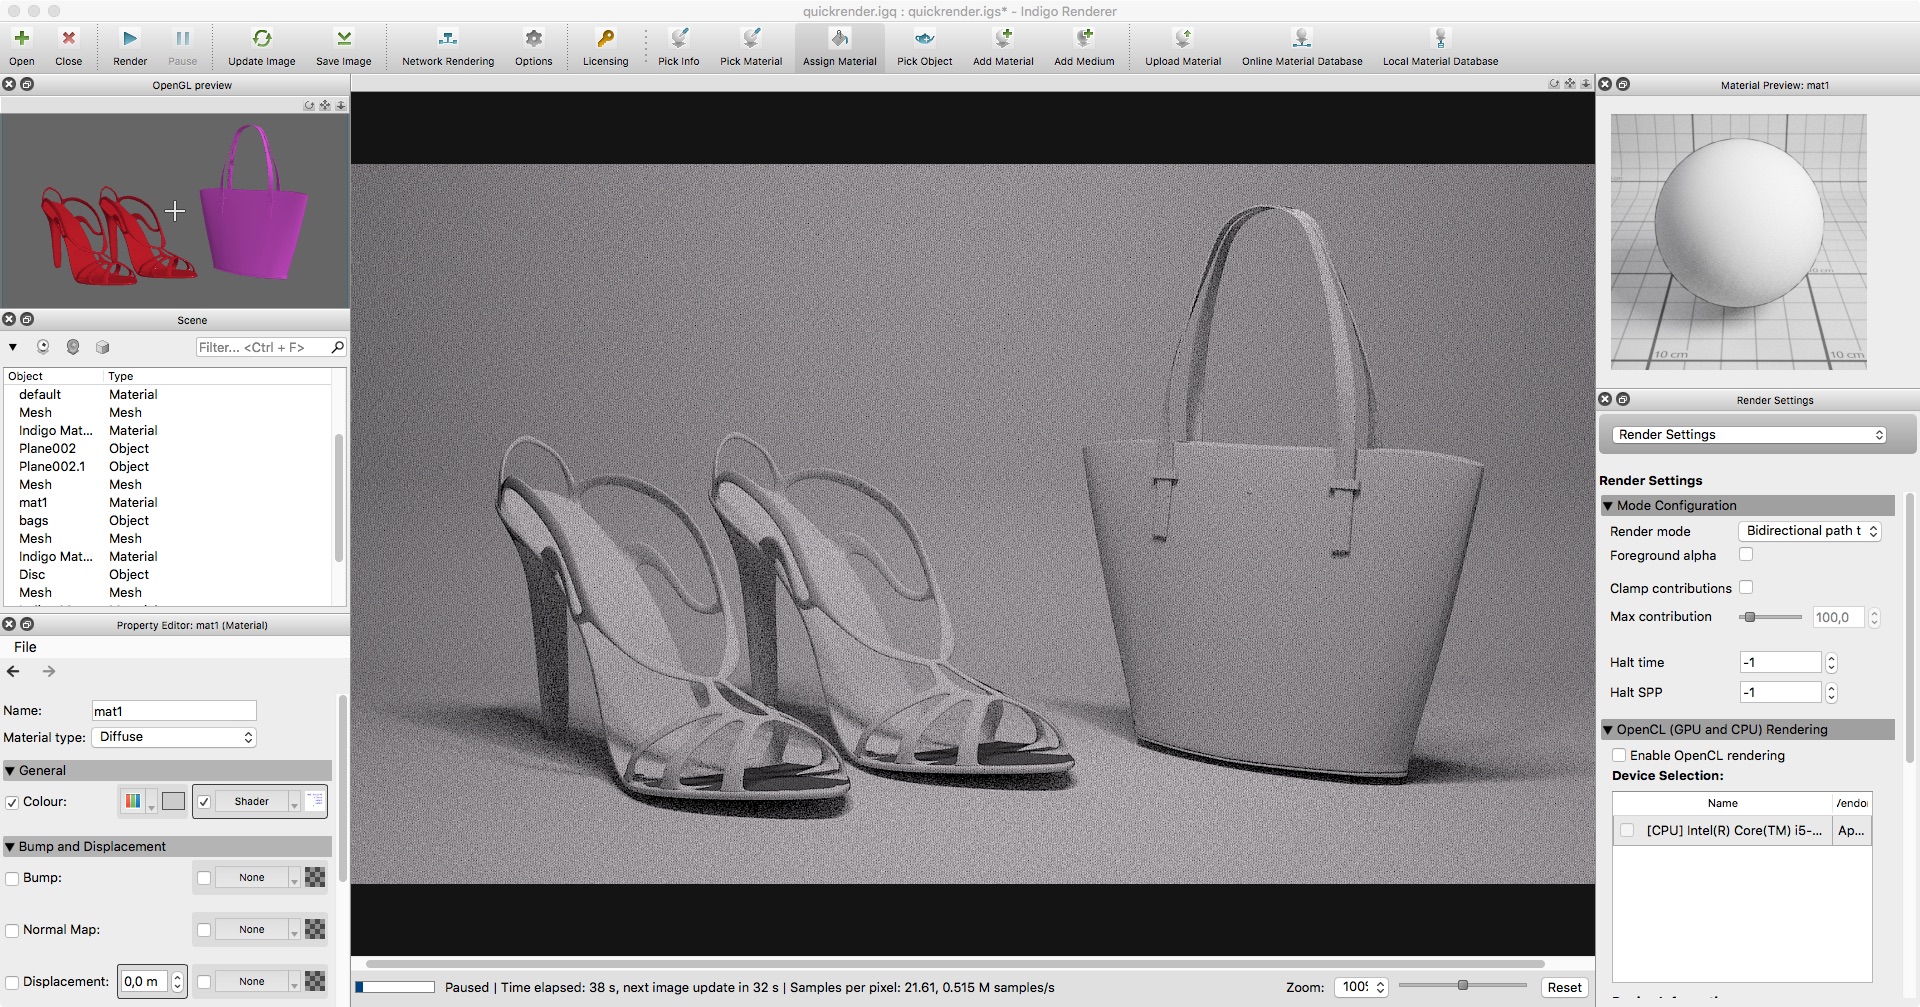Click the Max contribution slider
The image size is (1920, 1007).
(x=1770, y=617)
